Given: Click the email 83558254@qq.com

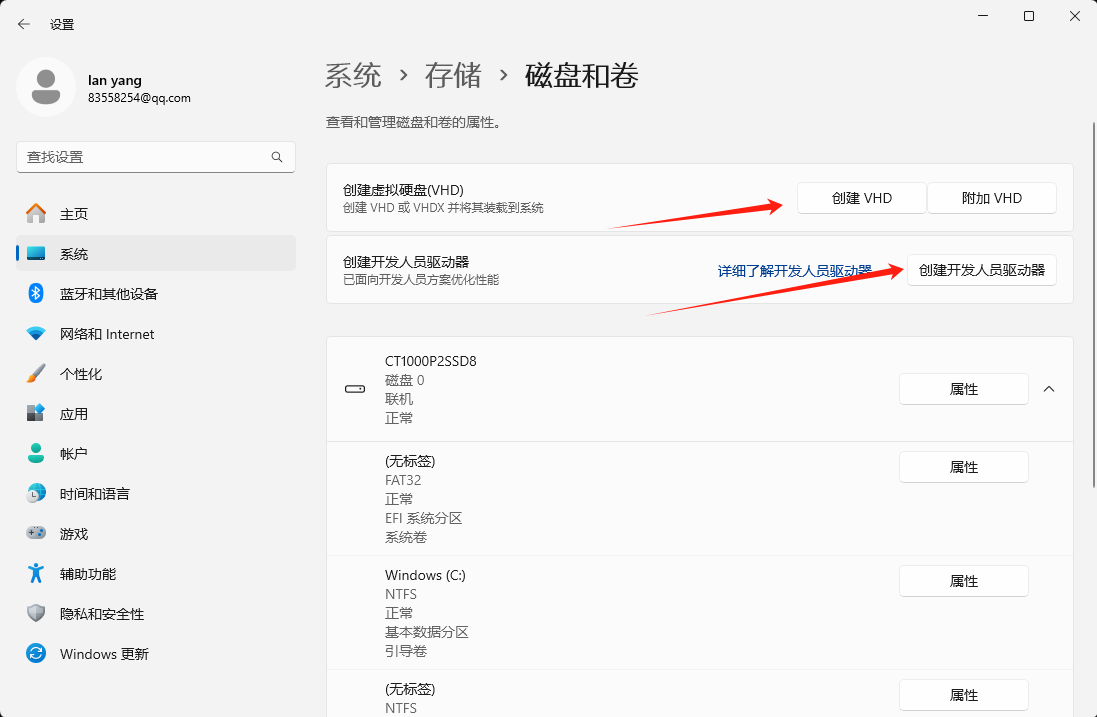Looking at the screenshot, I should click(139, 98).
